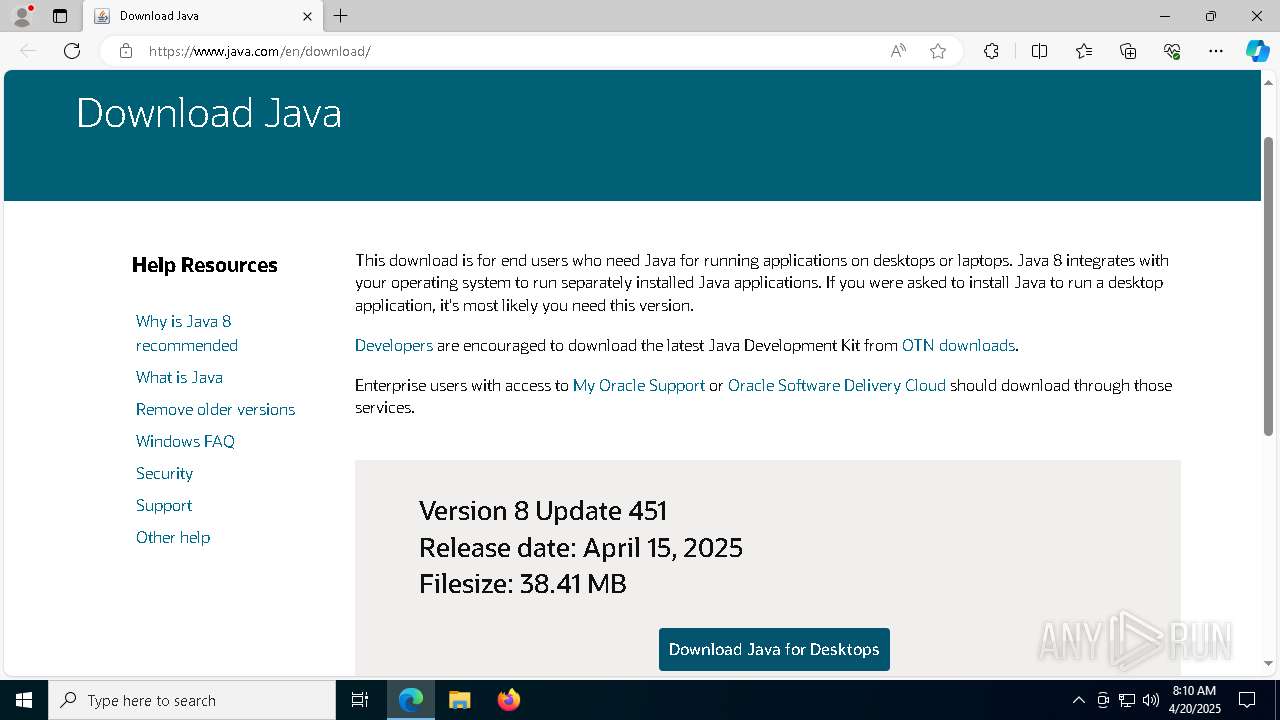This screenshot has width=1280, height=720.
Task: Click Download Java for Desktops button
Action: (x=774, y=649)
